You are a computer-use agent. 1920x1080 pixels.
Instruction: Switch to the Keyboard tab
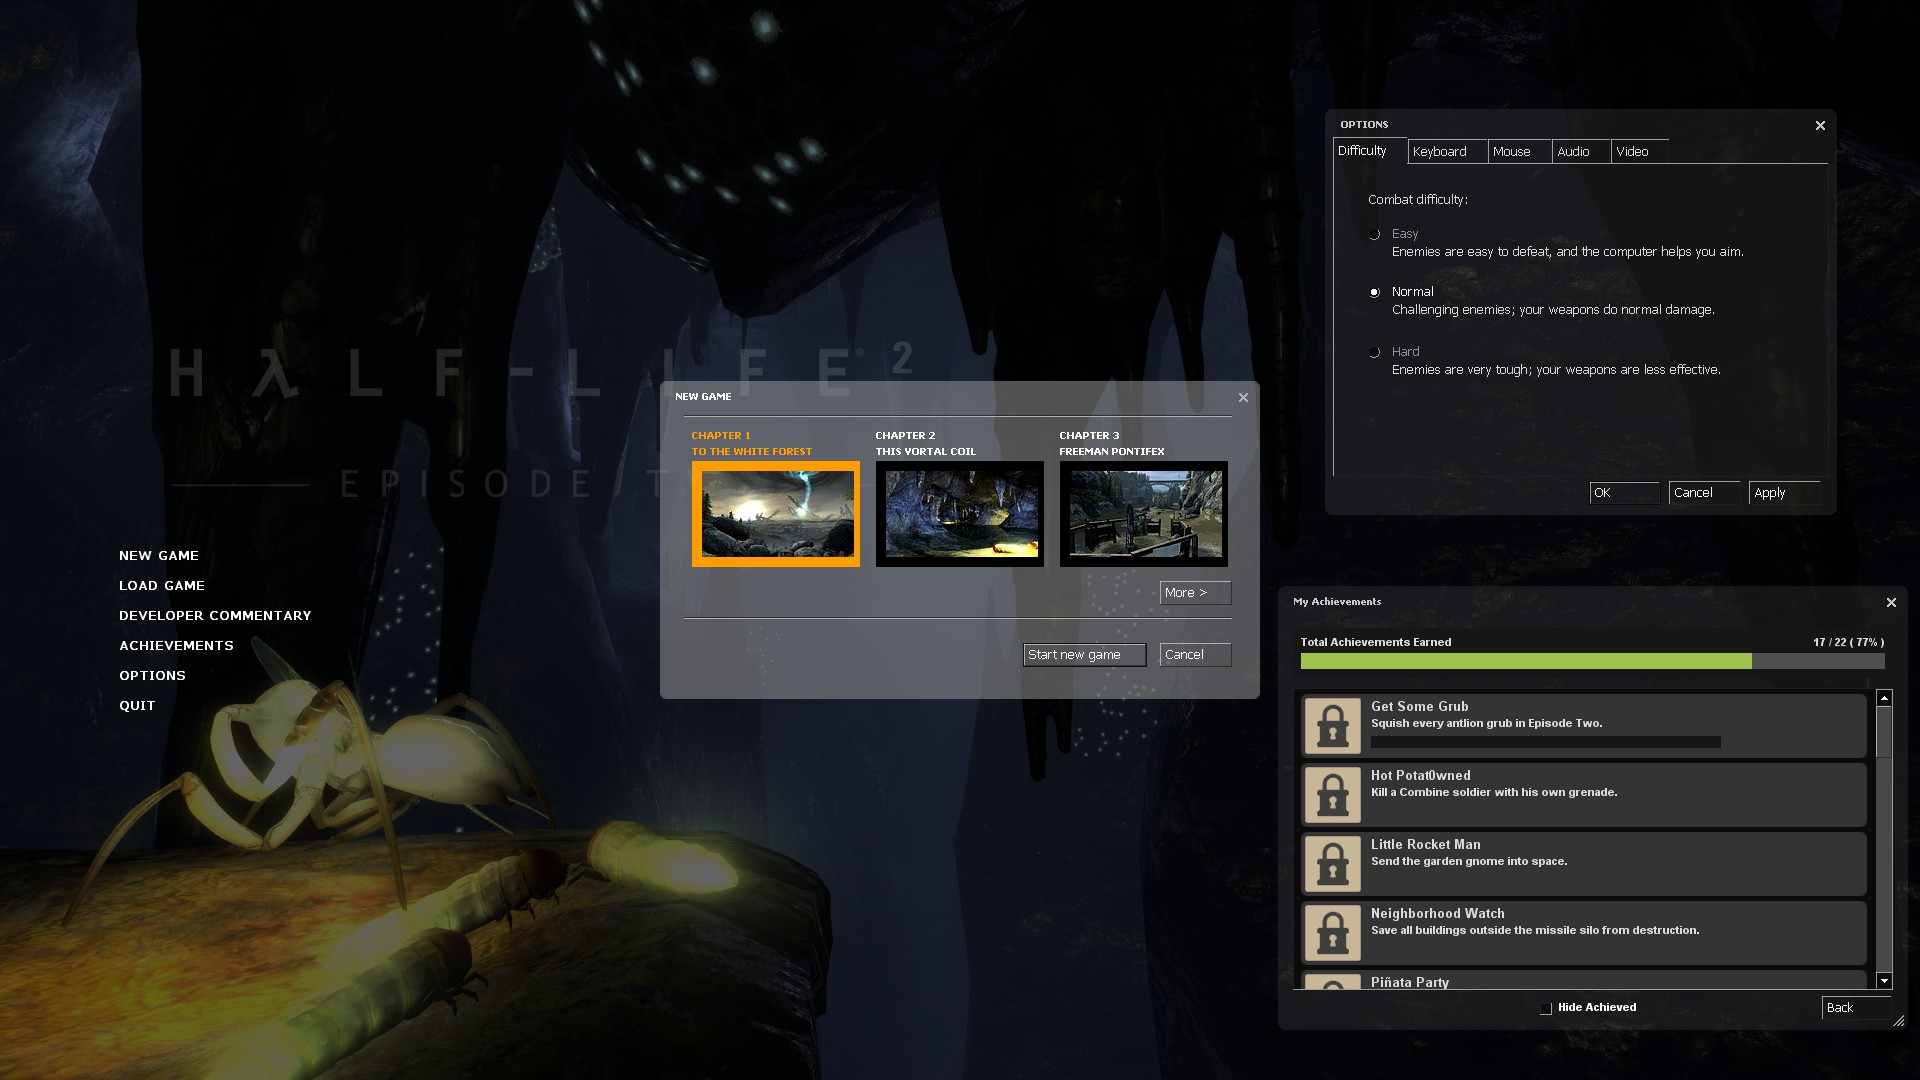(x=1448, y=152)
